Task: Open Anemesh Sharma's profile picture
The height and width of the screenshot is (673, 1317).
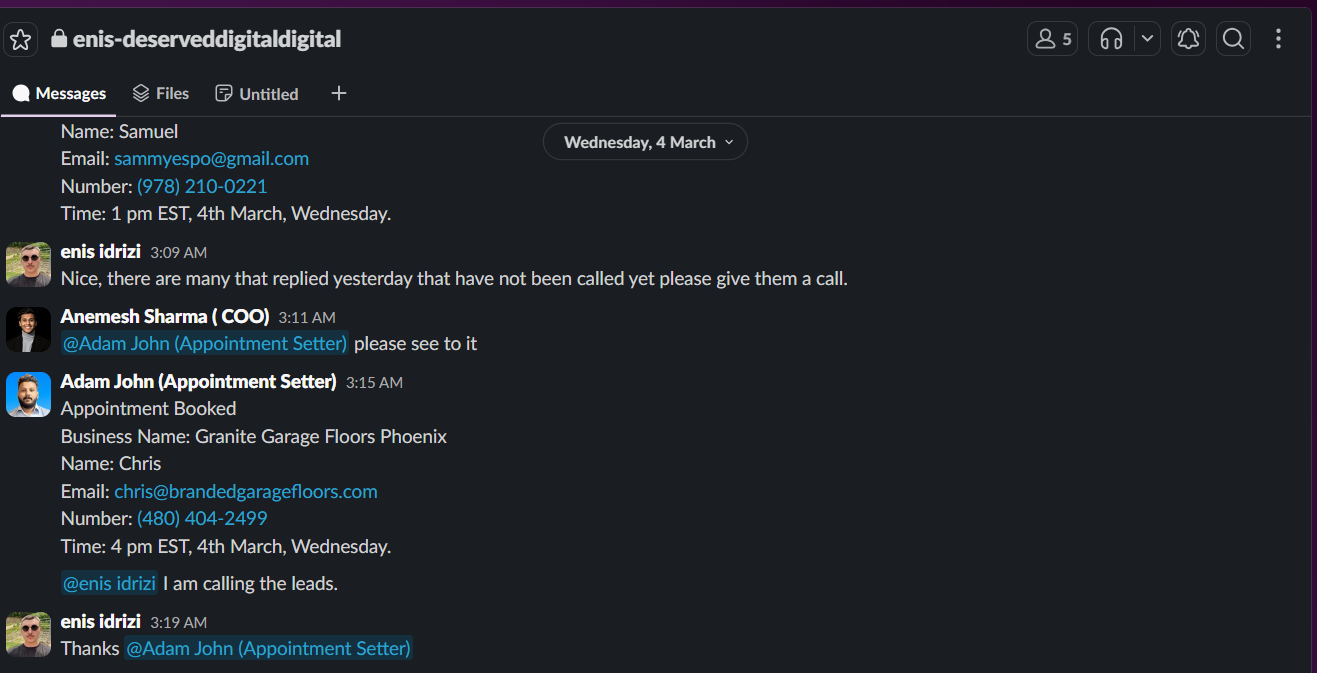Action: 28,329
